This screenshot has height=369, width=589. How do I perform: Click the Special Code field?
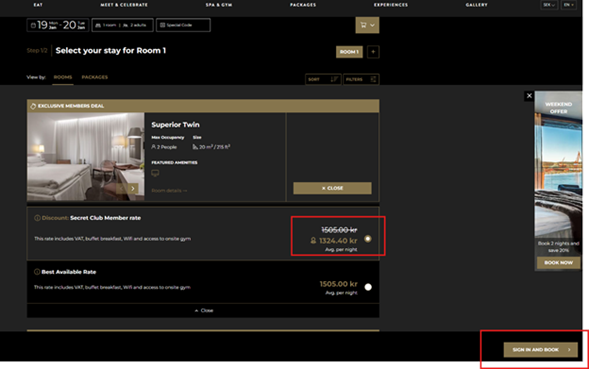(183, 25)
